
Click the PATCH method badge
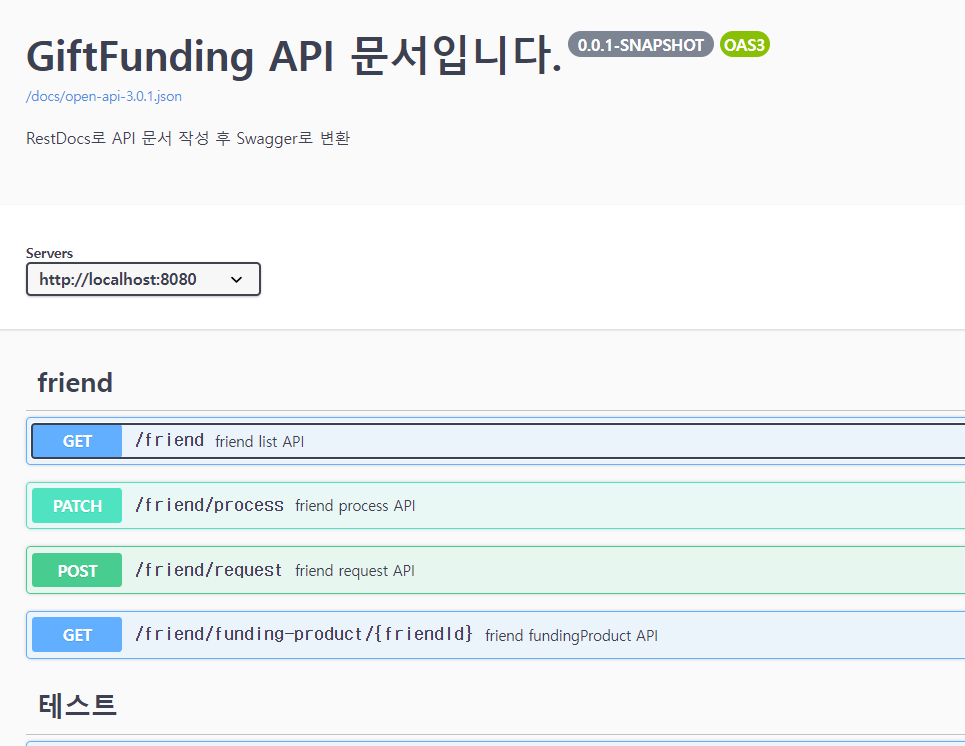[x=77, y=506]
